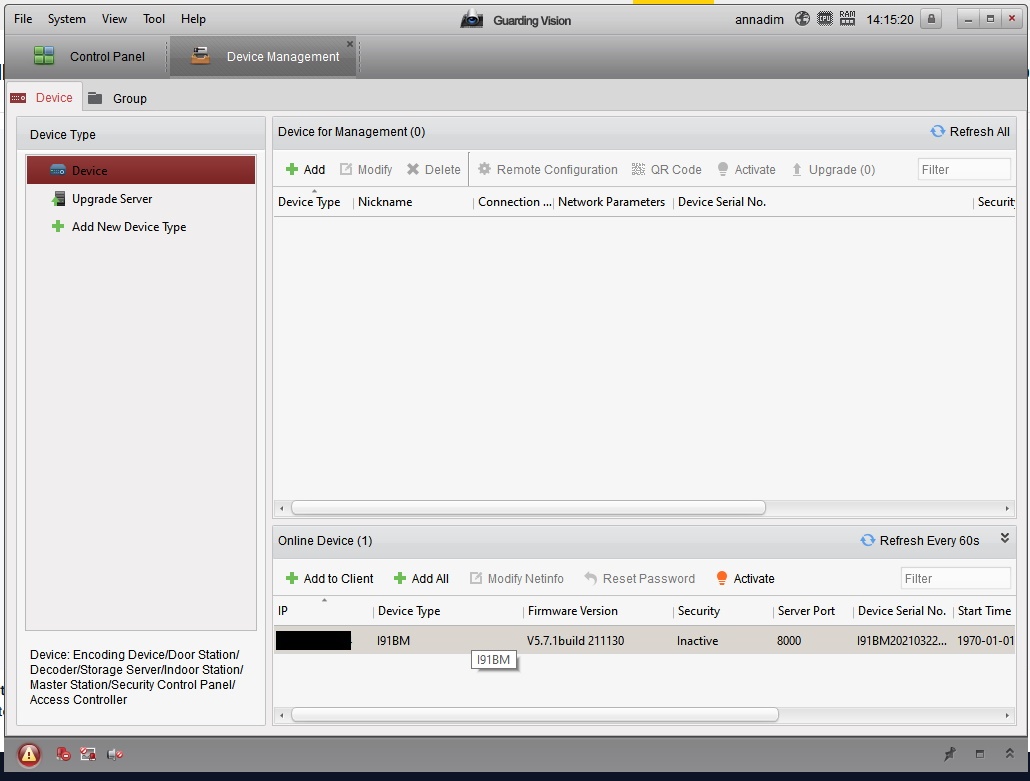Click managed devices horizontal scrollbar
The width and height of the screenshot is (1030, 781).
tap(528, 508)
